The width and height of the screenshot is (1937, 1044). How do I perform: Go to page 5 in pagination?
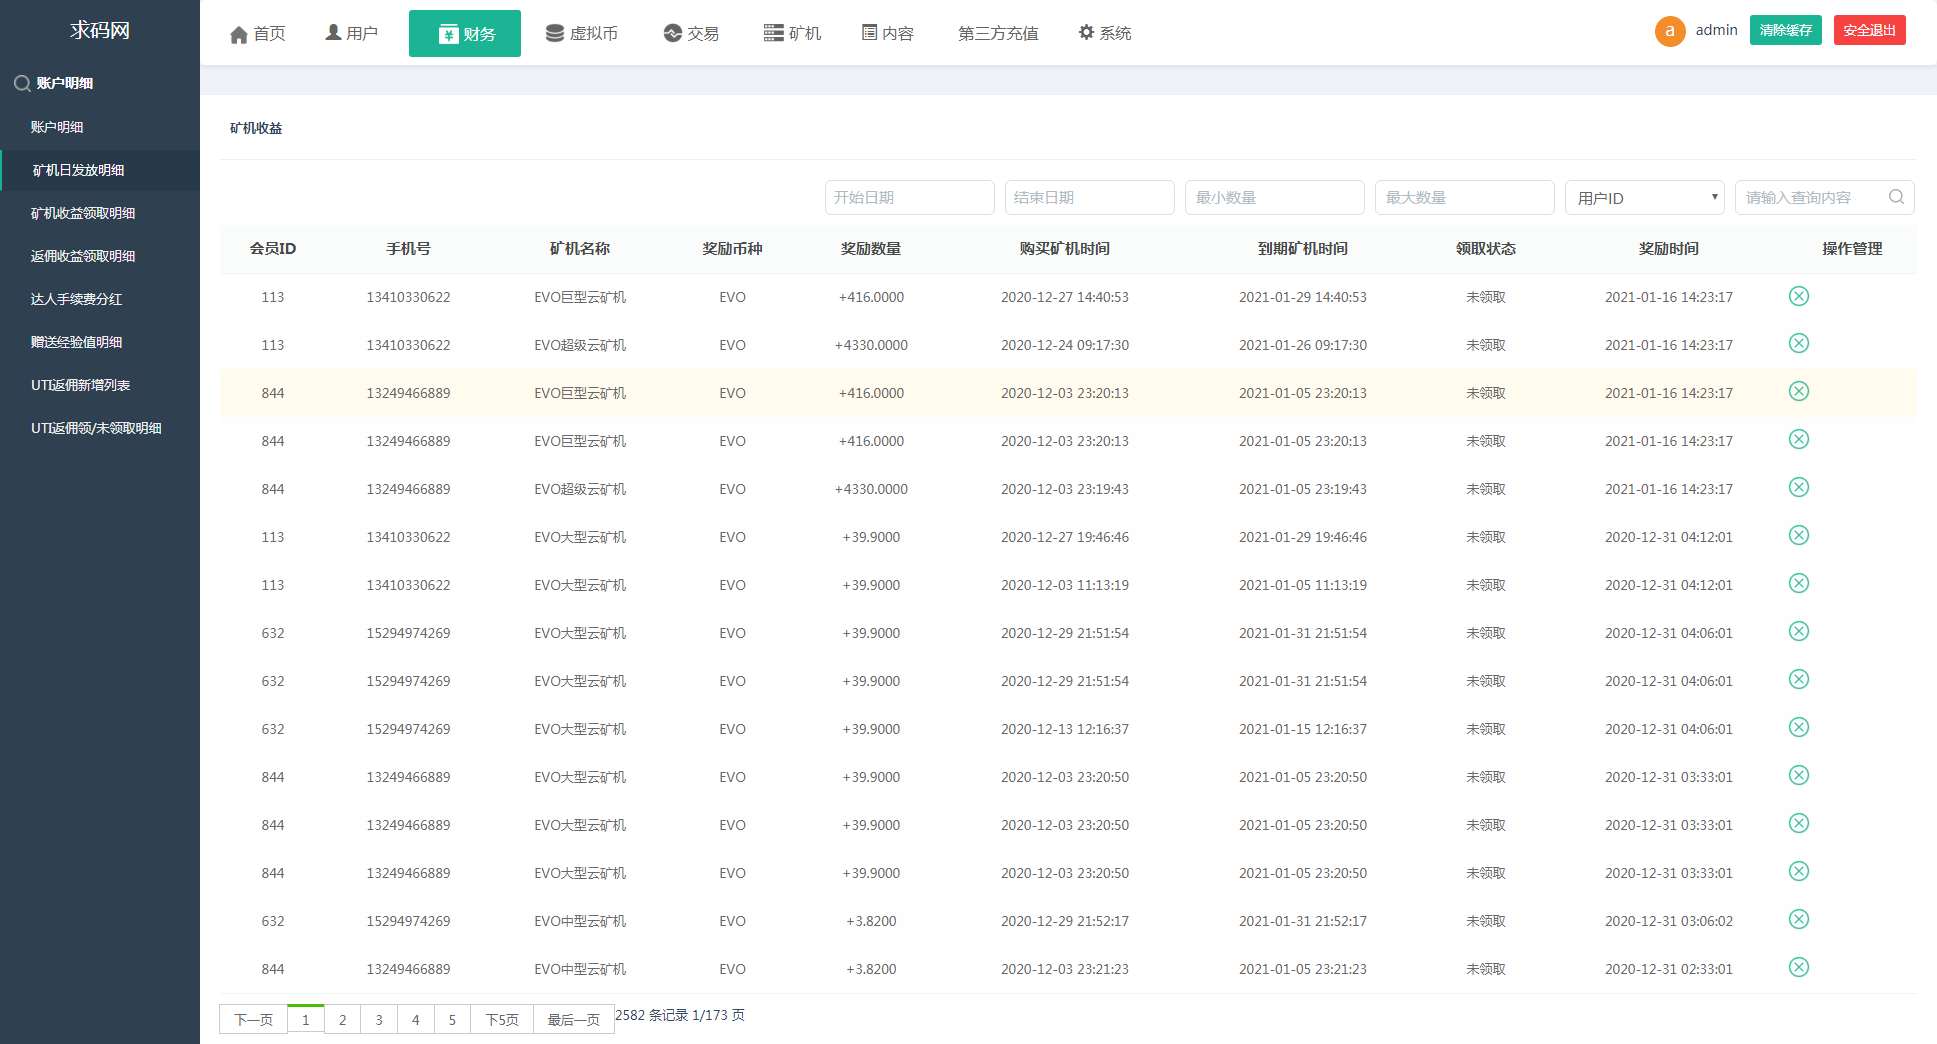452,1020
